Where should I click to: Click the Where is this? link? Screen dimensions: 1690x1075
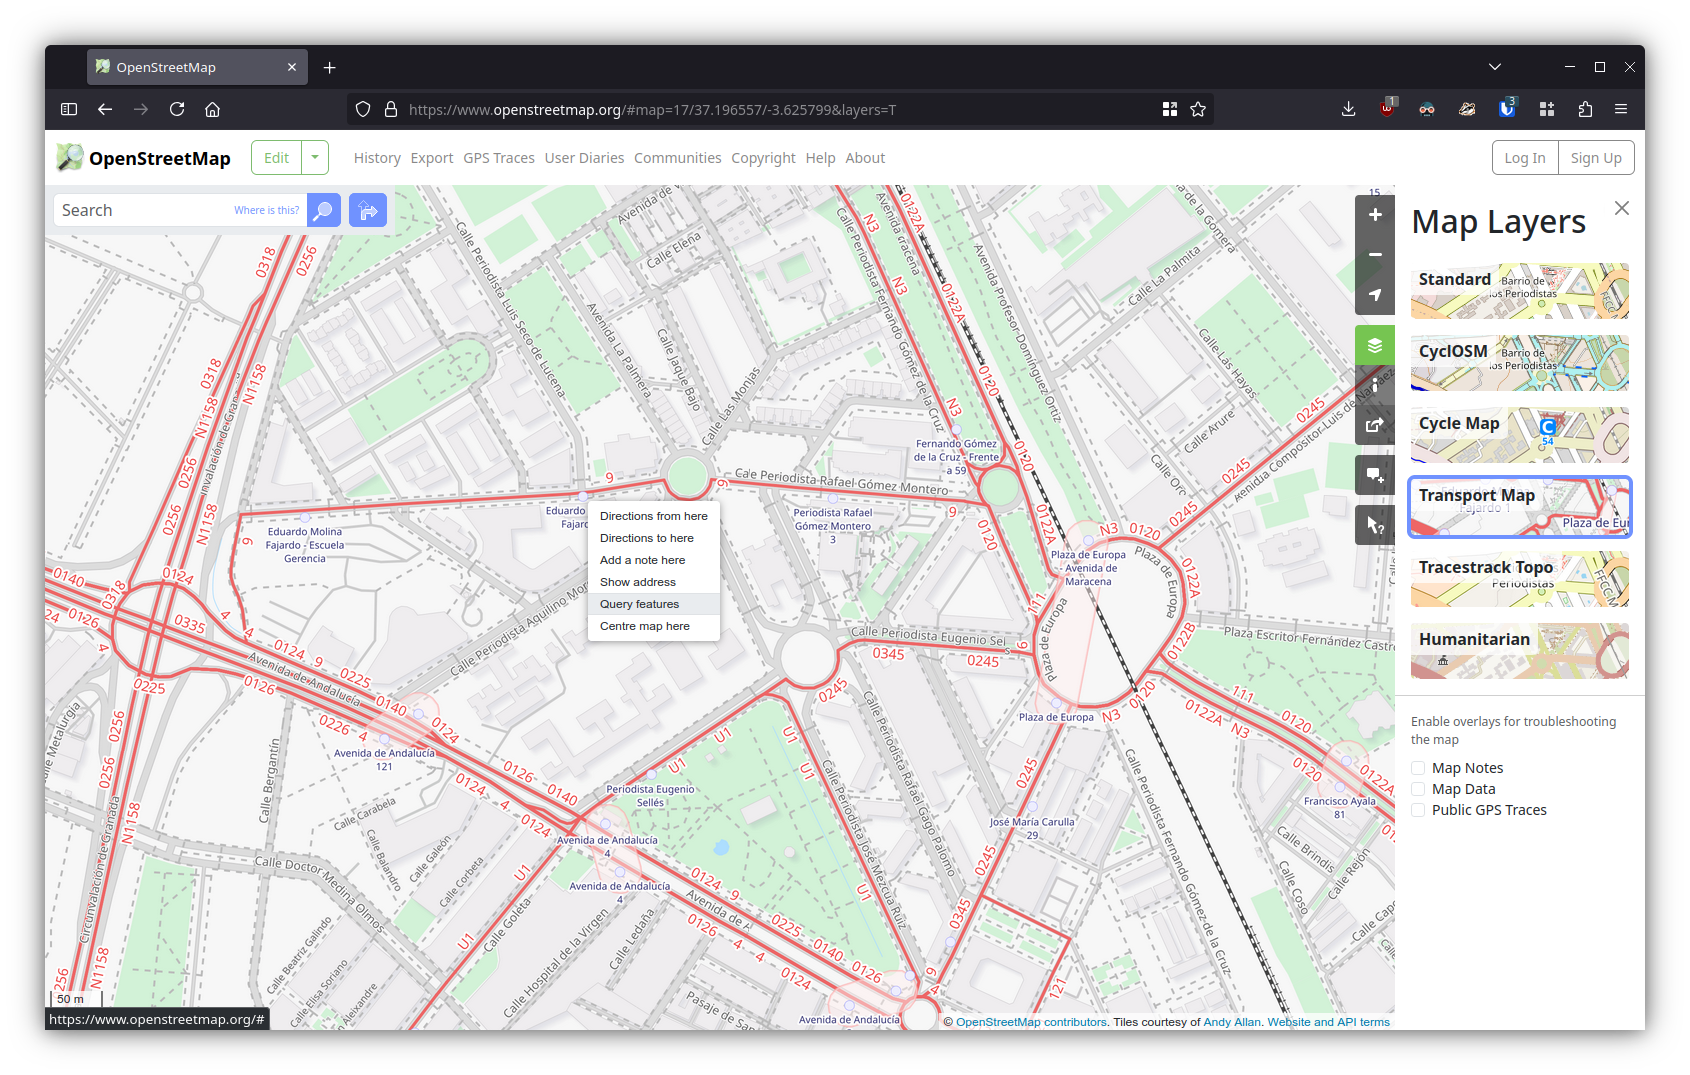point(266,210)
